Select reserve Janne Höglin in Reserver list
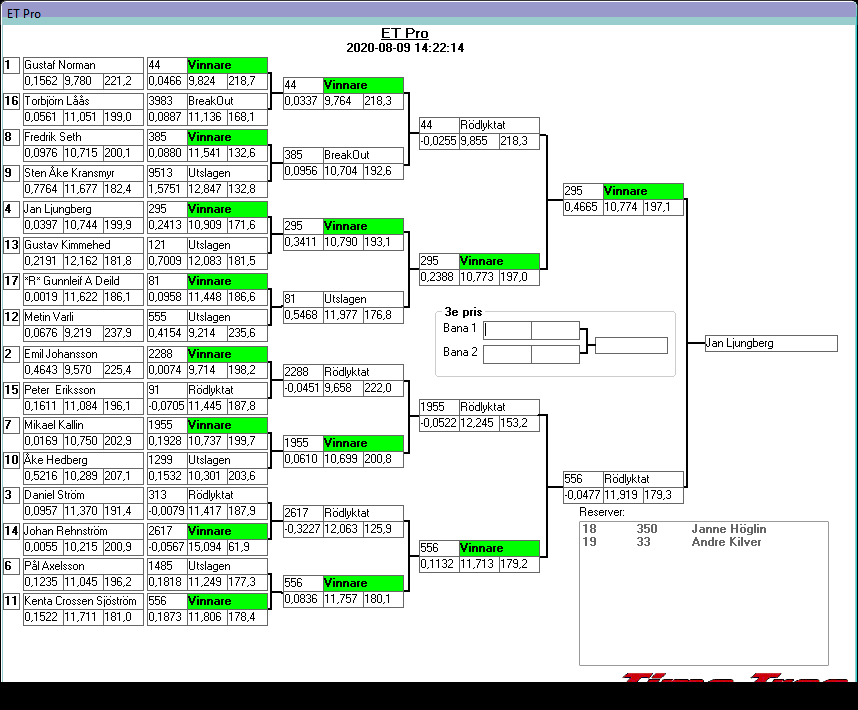 (x=728, y=529)
